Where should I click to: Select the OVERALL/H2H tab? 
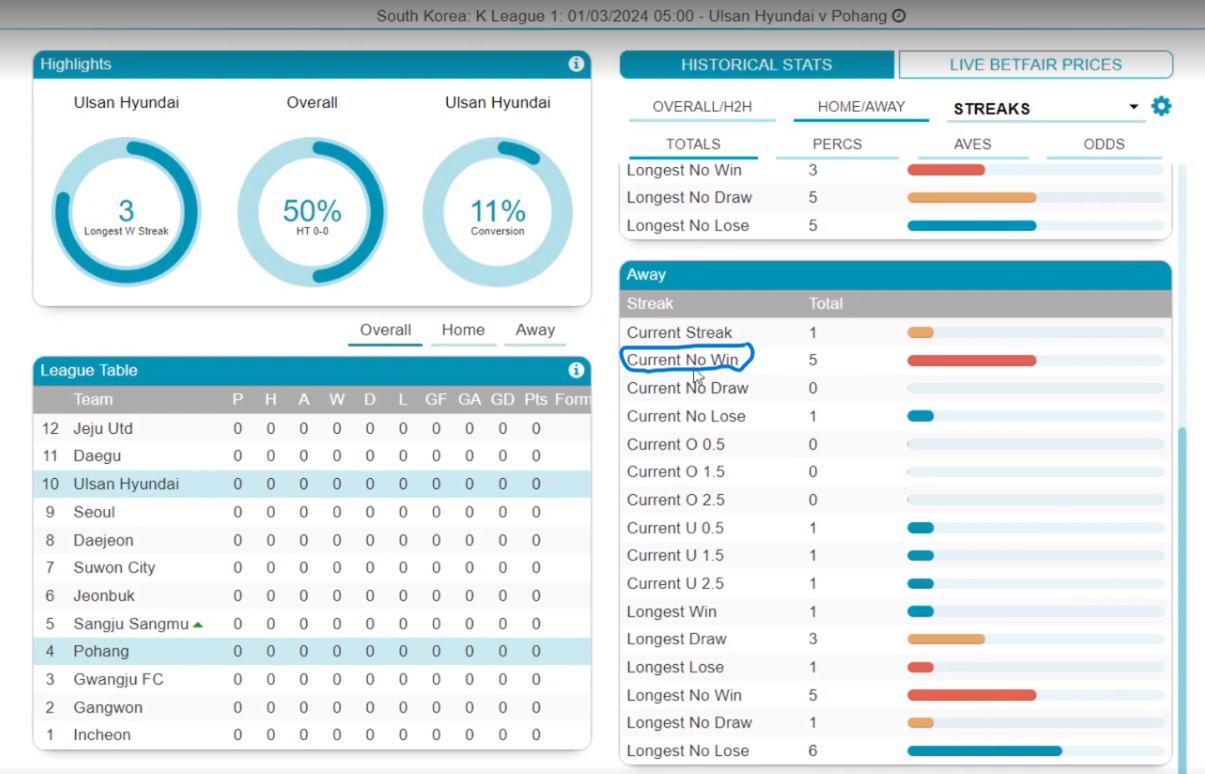702,106
